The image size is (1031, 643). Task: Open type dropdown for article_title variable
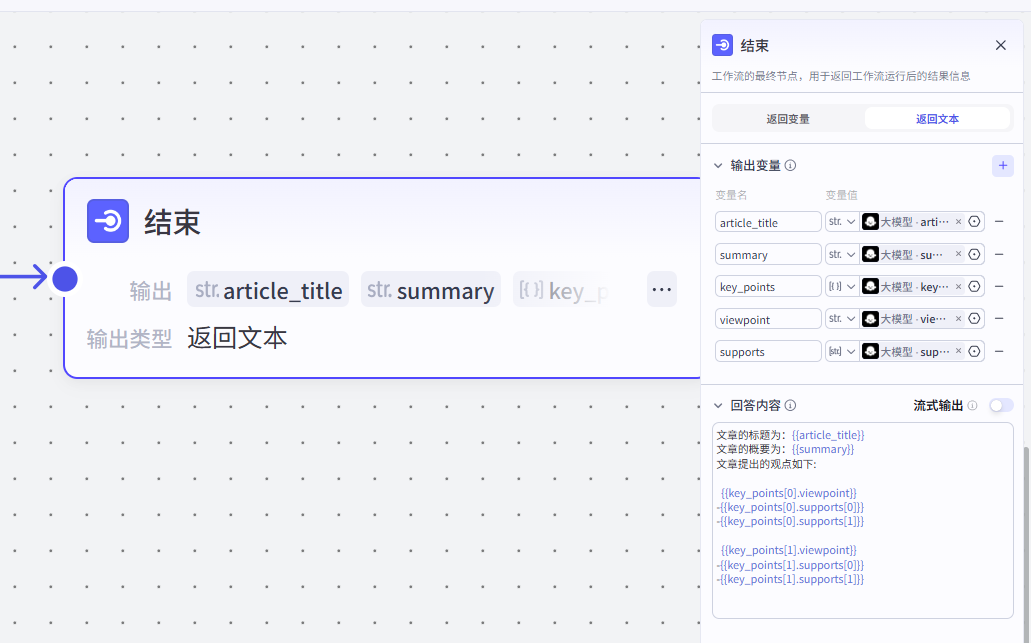pyautogui.click(x=842, y=222)
